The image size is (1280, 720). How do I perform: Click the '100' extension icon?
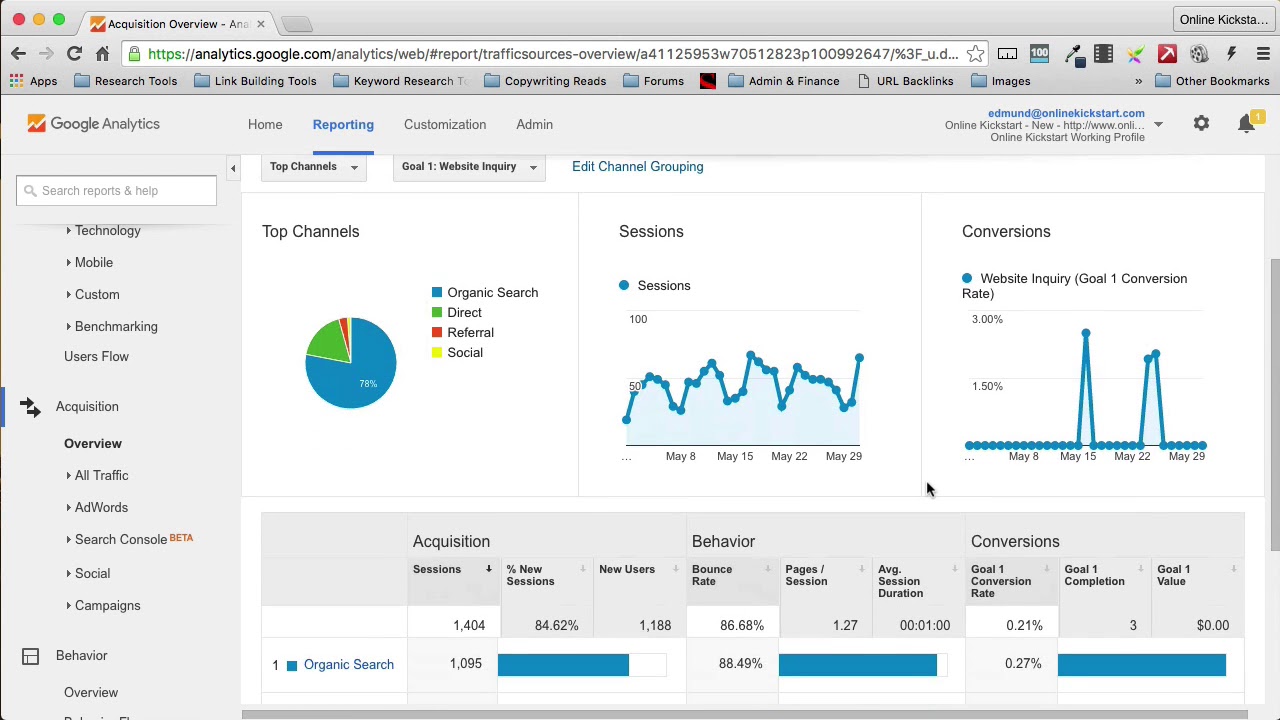coord(1039,54)
